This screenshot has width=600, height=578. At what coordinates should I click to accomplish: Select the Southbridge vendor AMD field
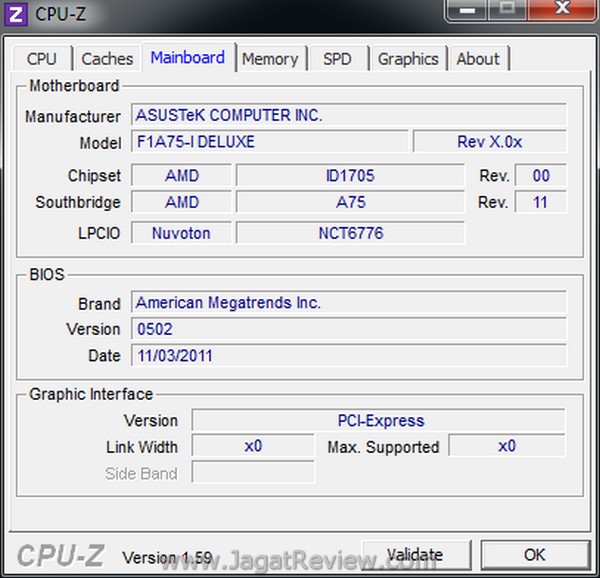(181, 202)
